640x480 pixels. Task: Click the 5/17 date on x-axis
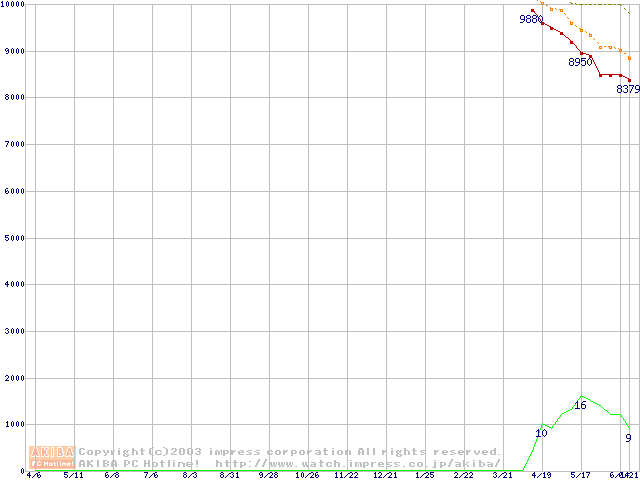[x=581, y=475]
